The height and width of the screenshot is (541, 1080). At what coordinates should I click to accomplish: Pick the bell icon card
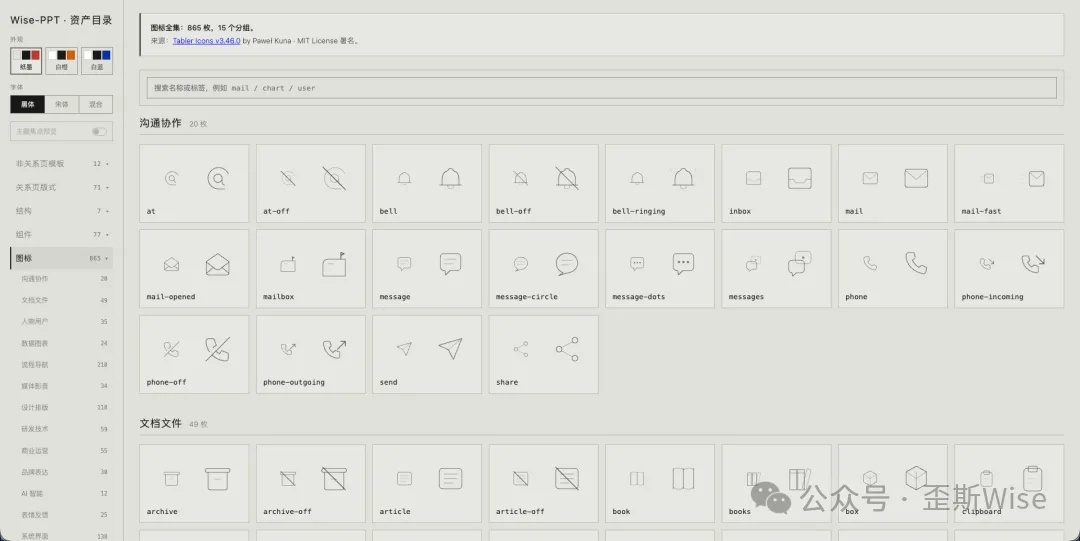(x=427, y=183)
